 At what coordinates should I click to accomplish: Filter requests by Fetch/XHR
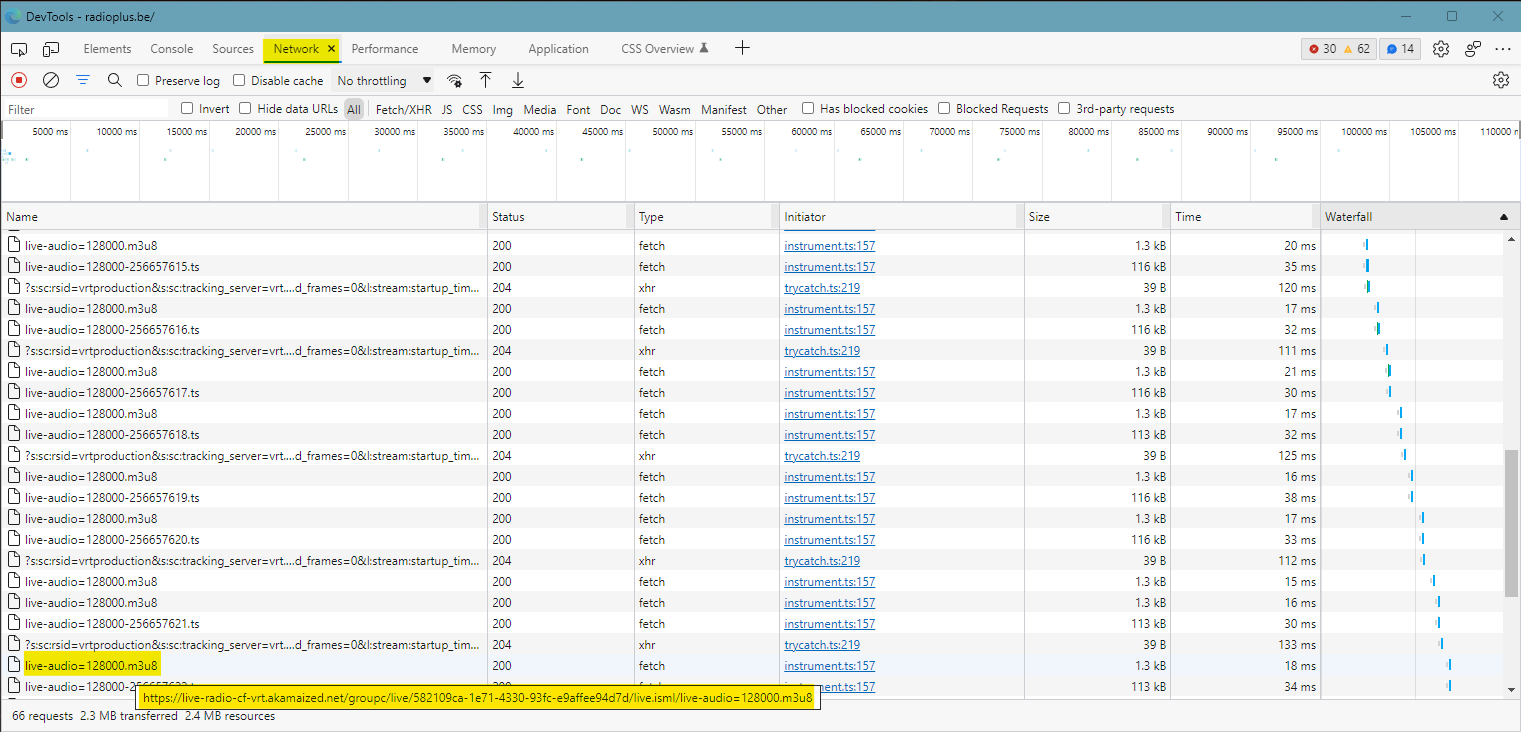(403, 109)
